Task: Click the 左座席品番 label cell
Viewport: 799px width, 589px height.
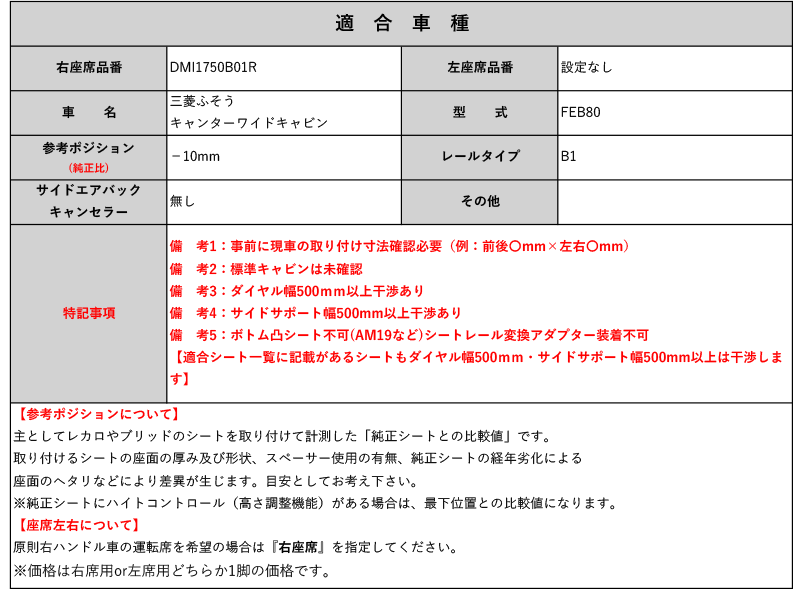Action: tap(479, 68)
